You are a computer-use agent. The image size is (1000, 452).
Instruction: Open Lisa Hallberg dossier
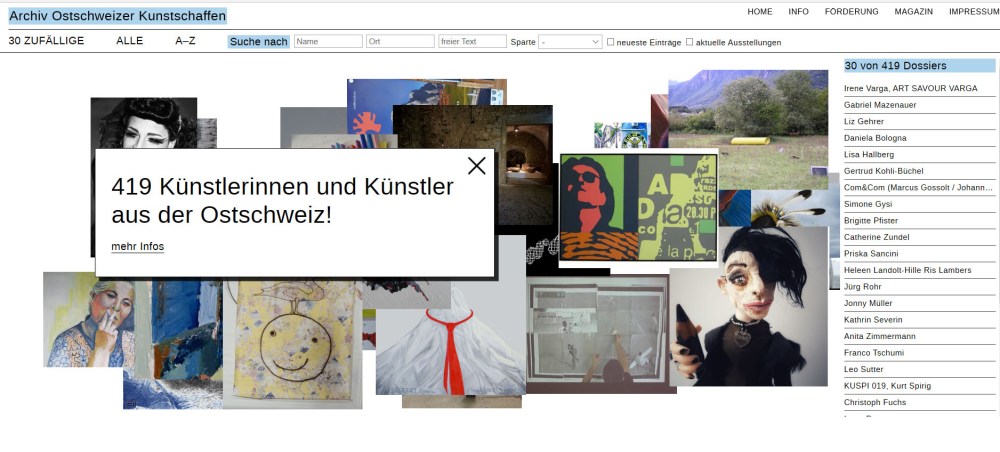click(919, 155)
